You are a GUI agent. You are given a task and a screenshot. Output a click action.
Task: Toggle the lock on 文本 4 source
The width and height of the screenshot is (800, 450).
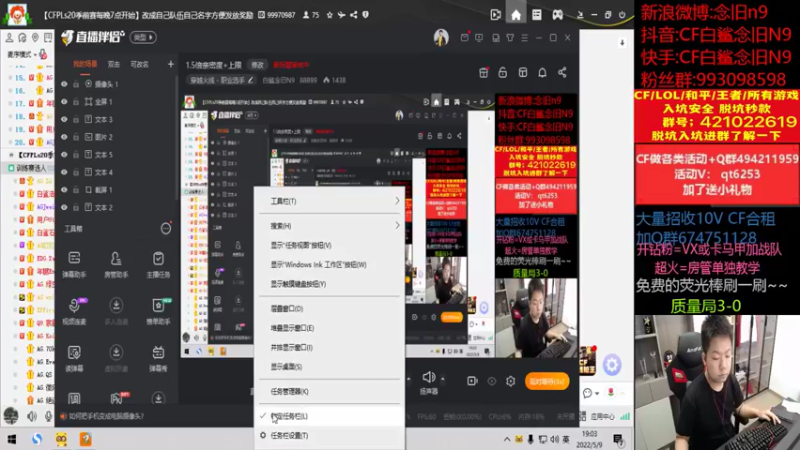[76, 172]
